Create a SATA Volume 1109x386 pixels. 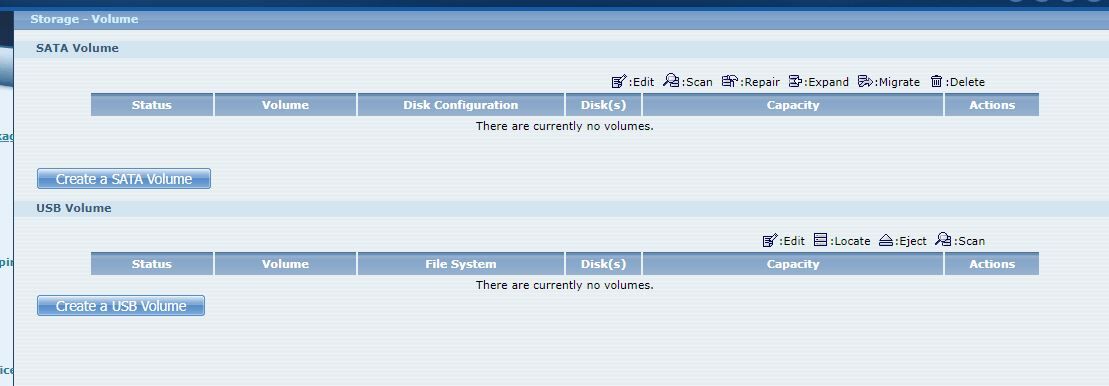tap(124, 179)
